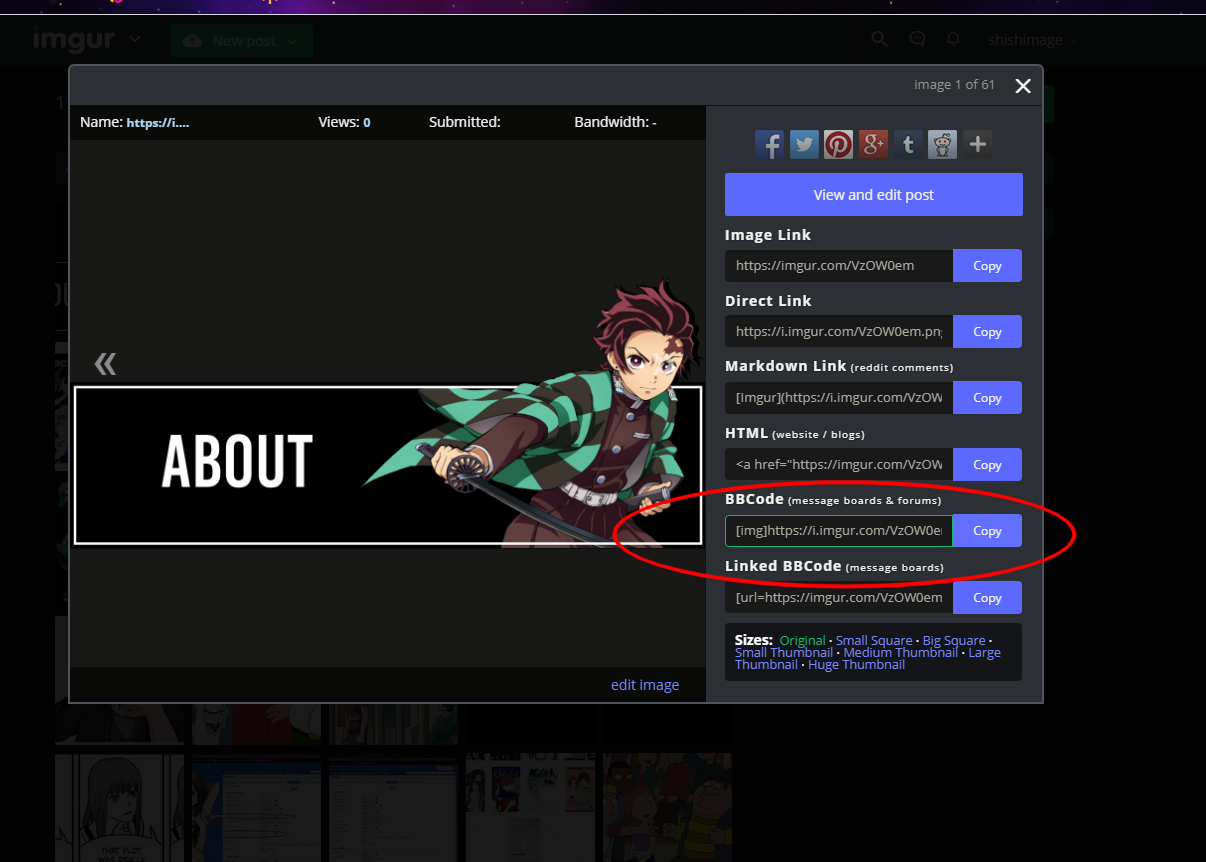The width and height of the screenshot is (1206, 862).
Task: Copy the BBCode for forums
Action: [987, 531]
